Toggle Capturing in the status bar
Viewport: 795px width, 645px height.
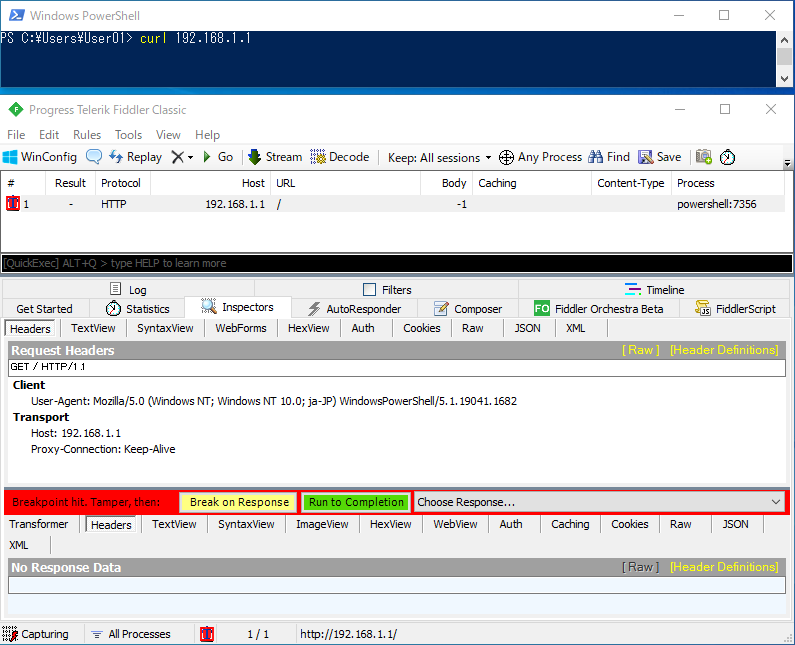36,634
